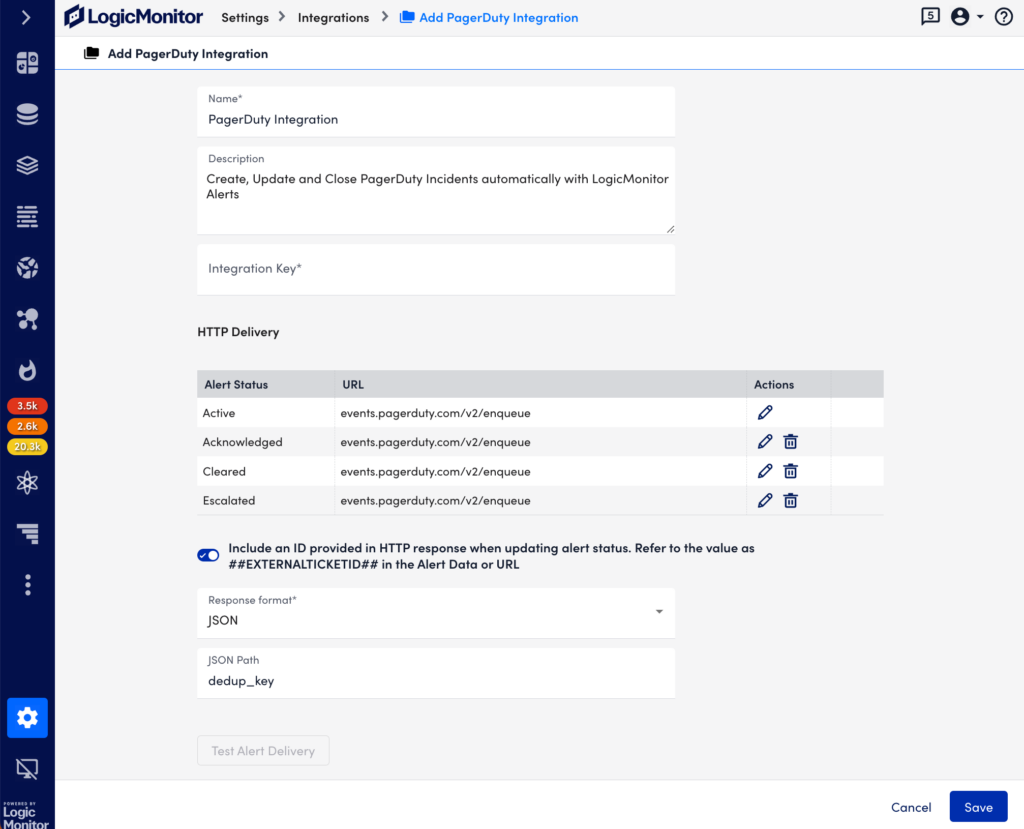Screen dimensions: 1024x829
Task: Save the PagerDuty integration
Action: click(977, 807)
